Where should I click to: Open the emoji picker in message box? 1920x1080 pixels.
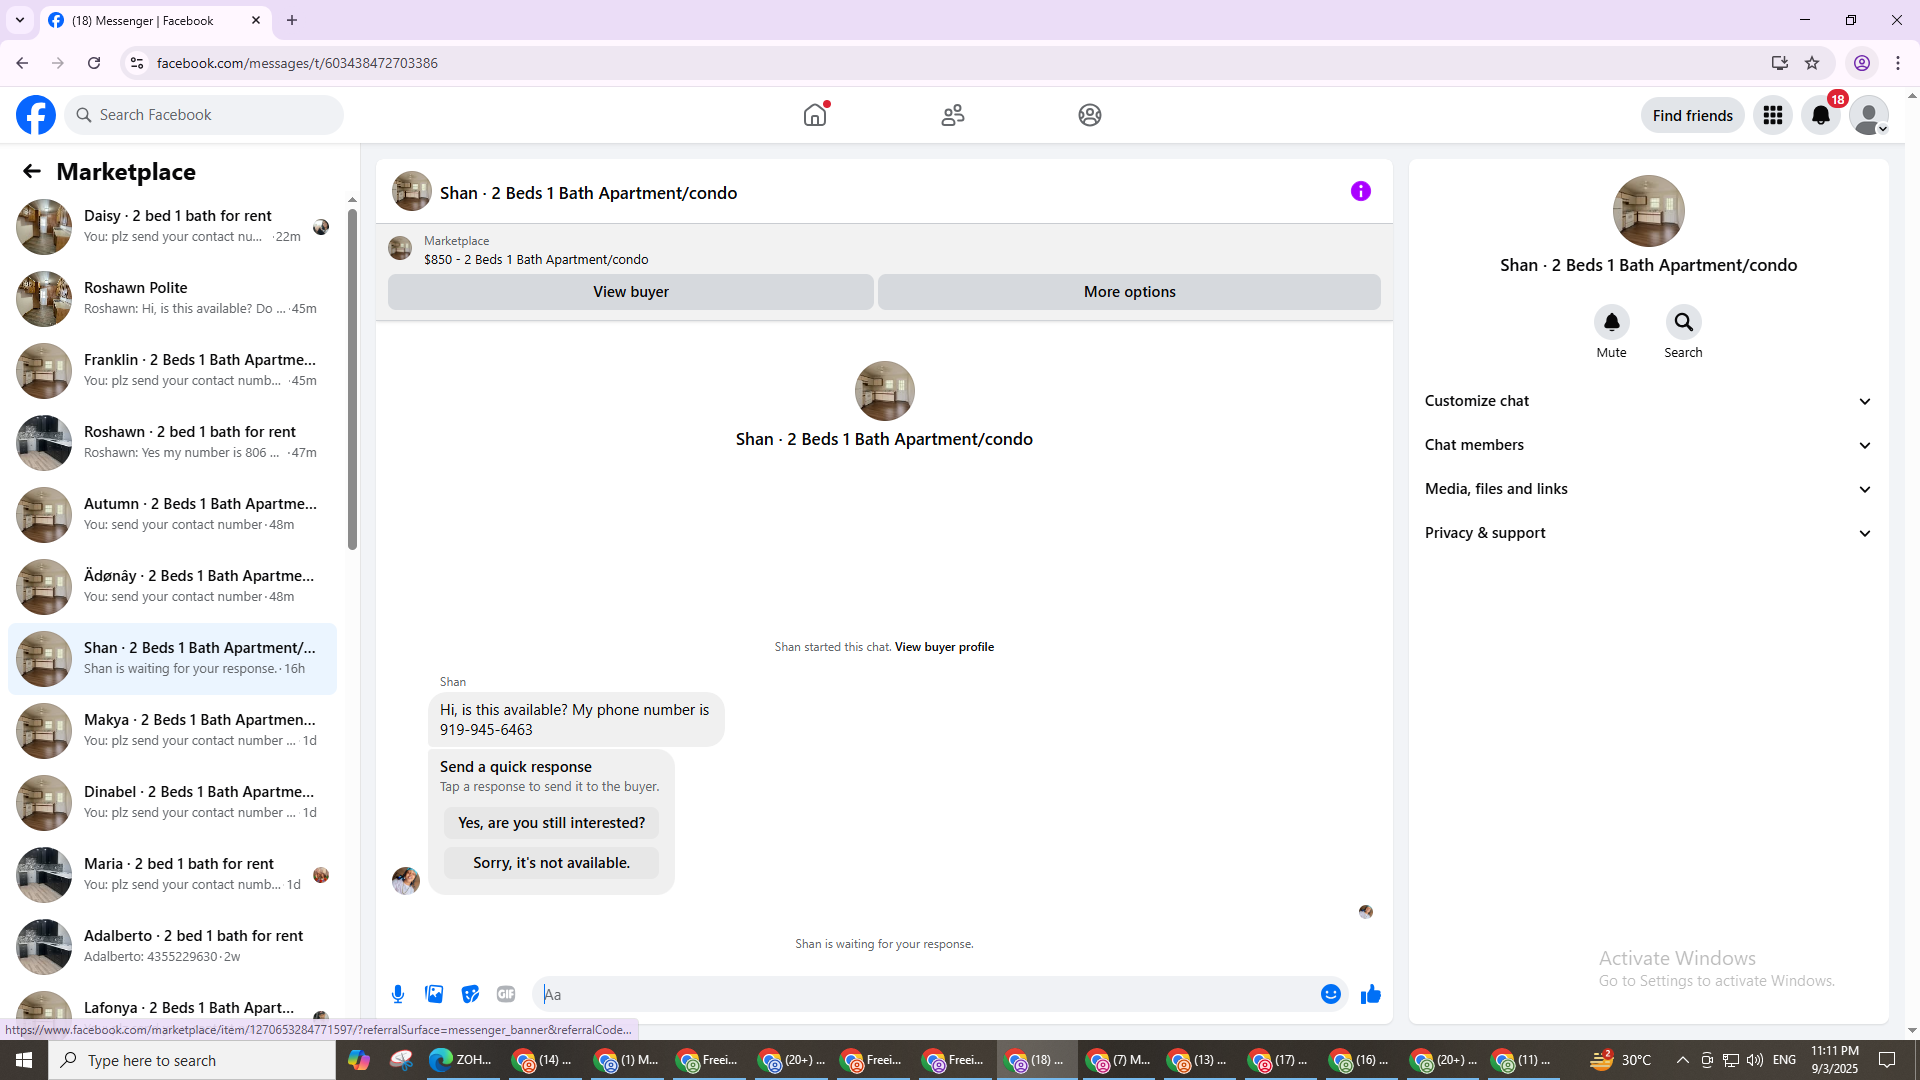pyautogui.click(x=1330, y=994)
